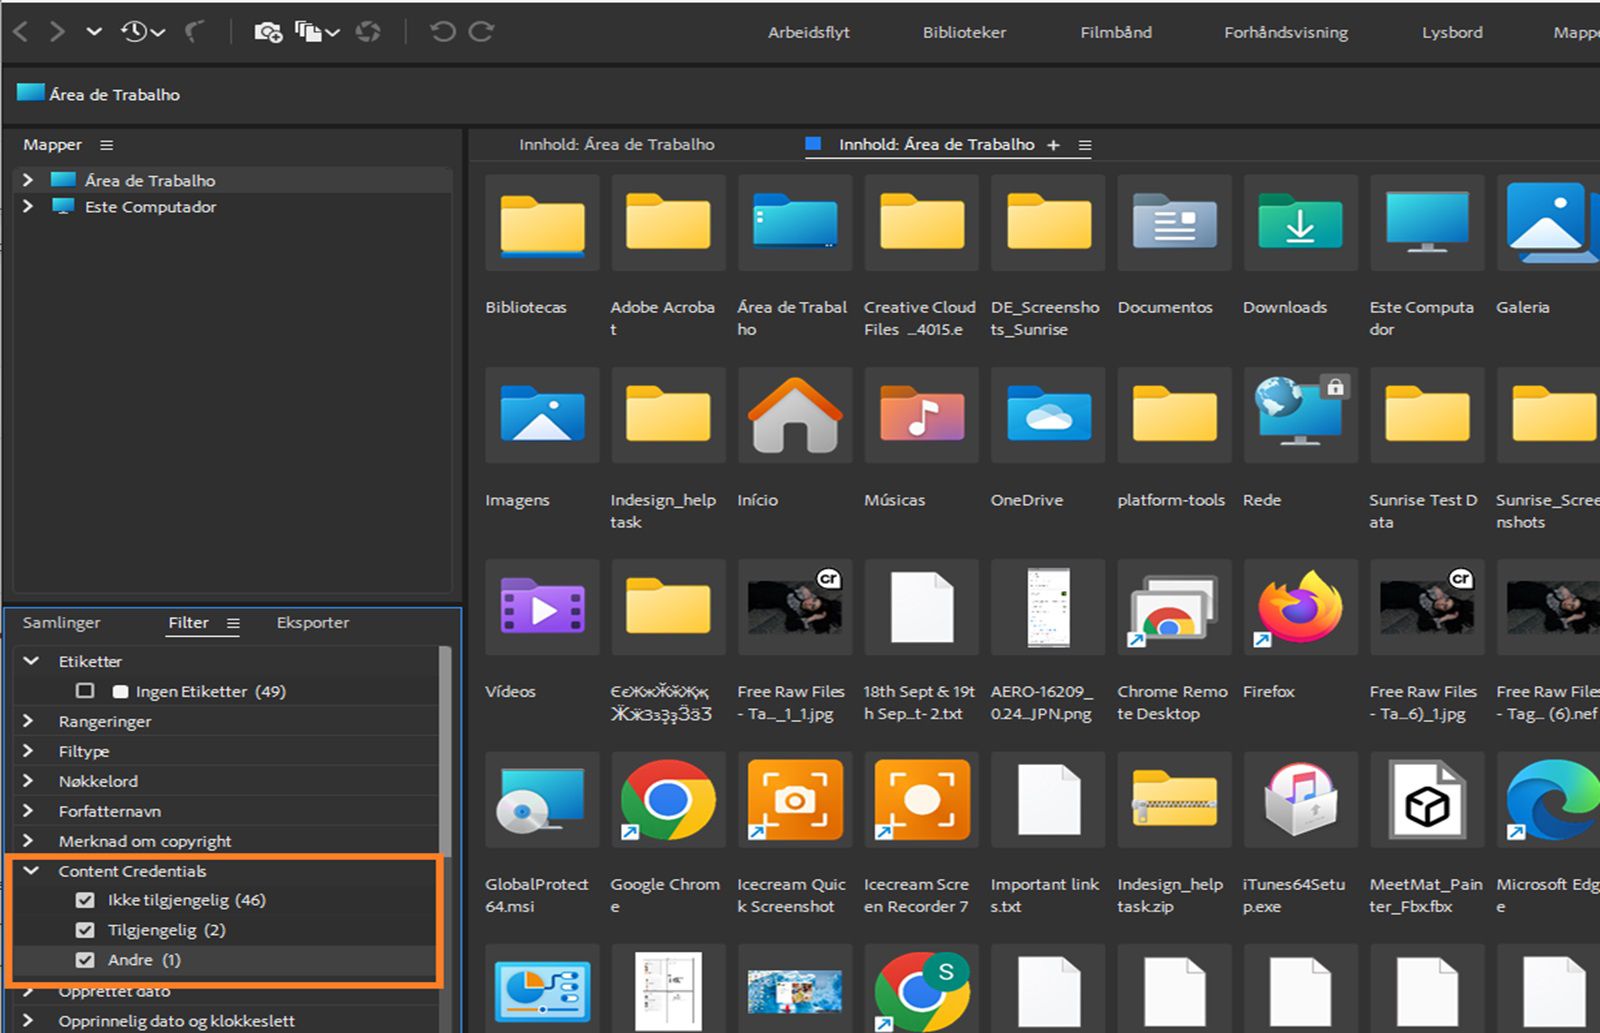
Task: Select Creative Cloud Files folder
Action: click(921, 222)
